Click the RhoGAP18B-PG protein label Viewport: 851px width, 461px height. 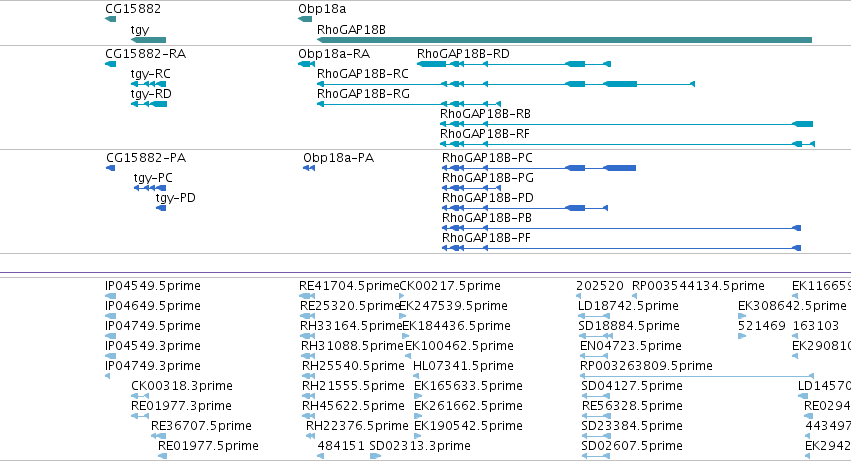487,178
